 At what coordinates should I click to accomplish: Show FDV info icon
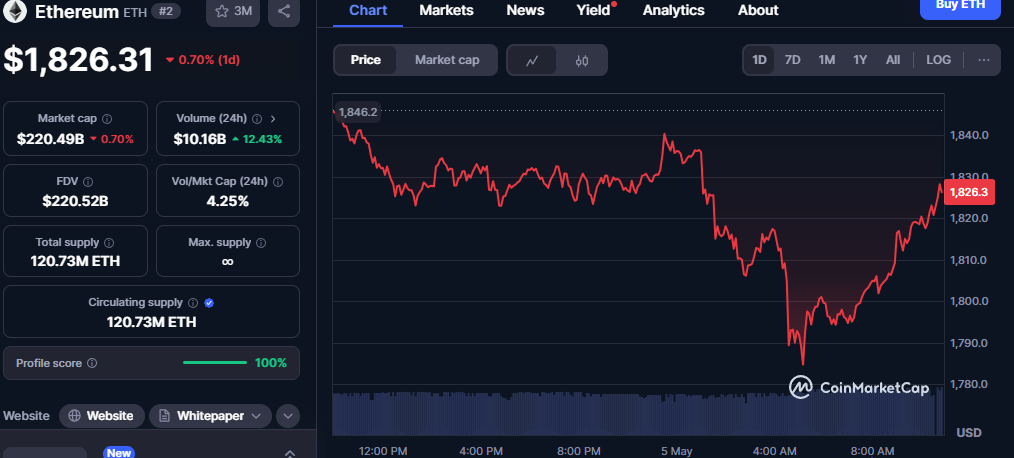pos(89,182)
